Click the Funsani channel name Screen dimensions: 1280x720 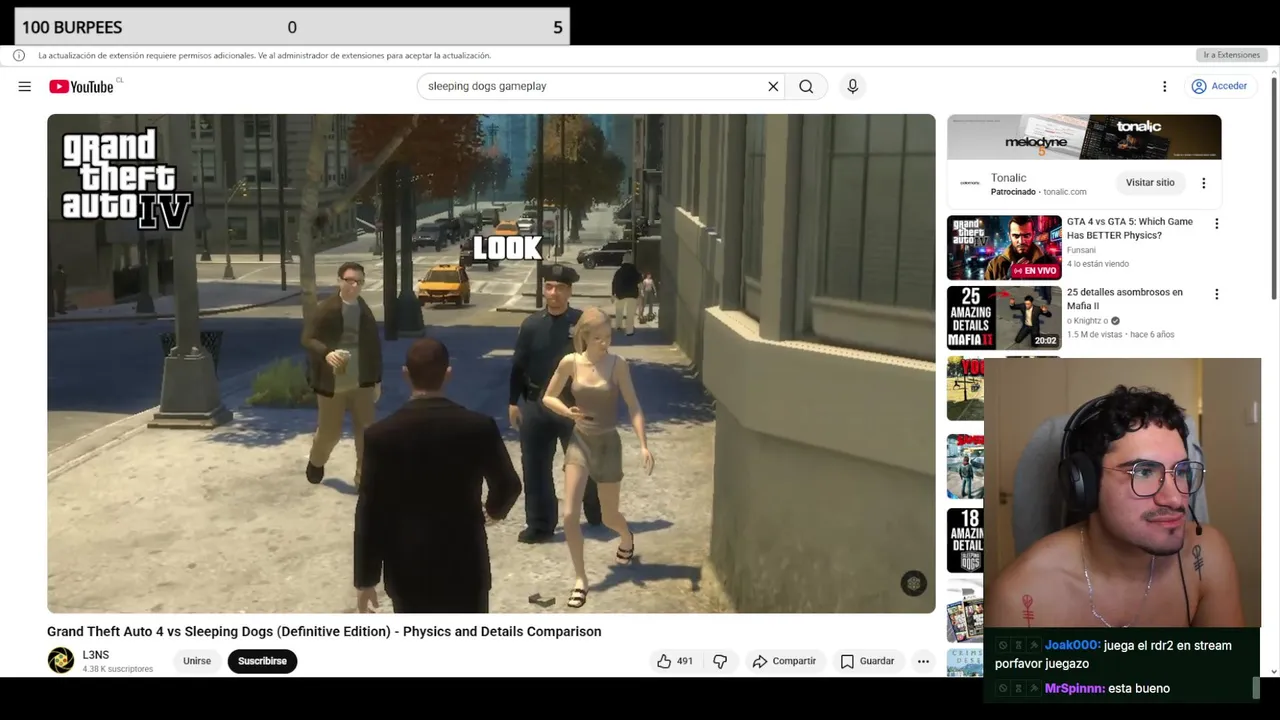point(1081,250)
